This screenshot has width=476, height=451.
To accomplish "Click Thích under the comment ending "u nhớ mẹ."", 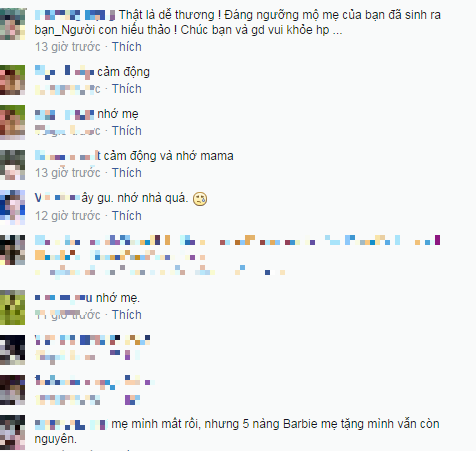I will (127, 315).
